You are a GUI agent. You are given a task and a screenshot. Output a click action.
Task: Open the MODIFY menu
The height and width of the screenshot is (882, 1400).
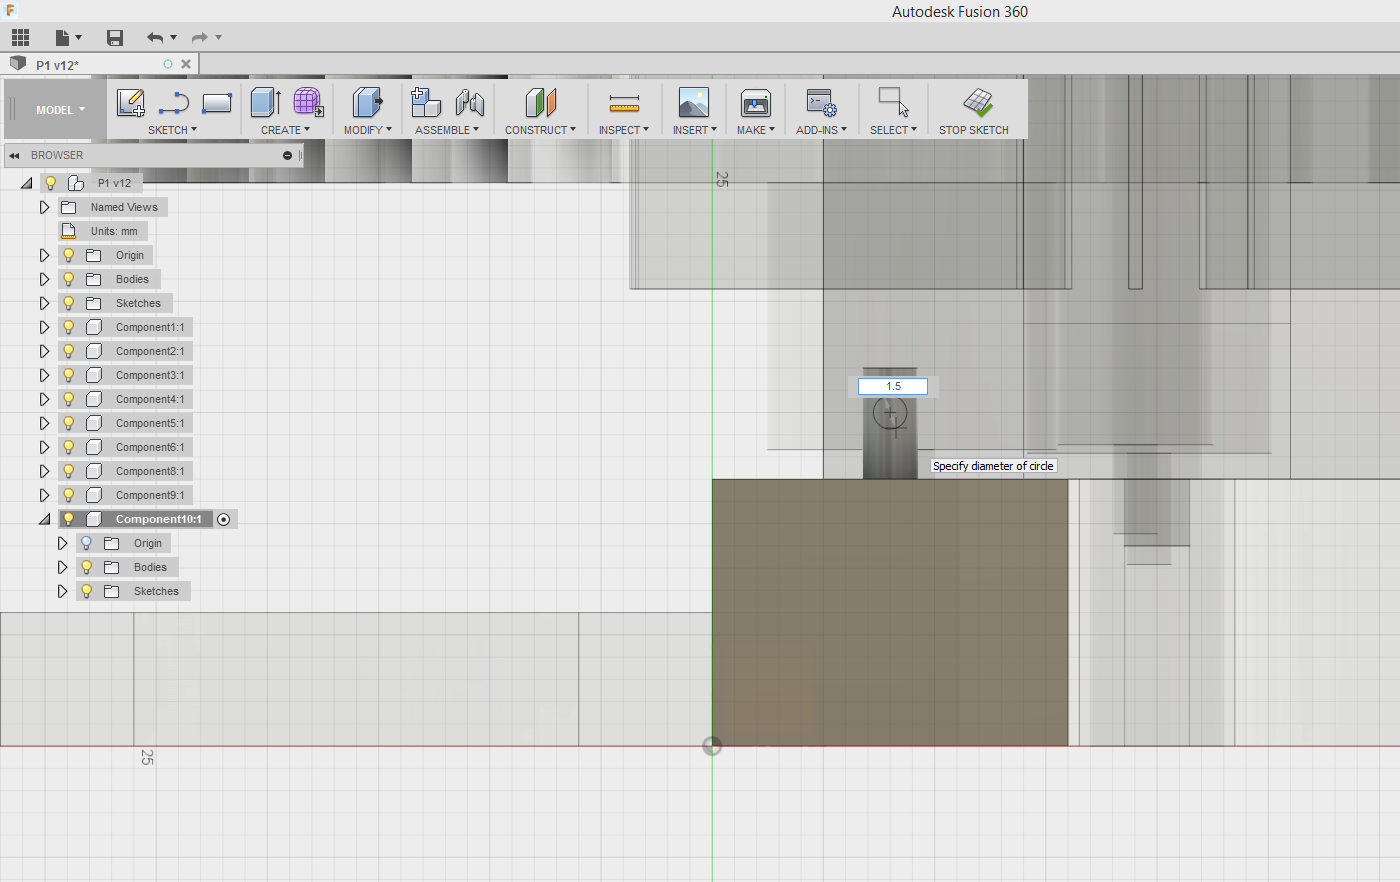click(x=368, y=130)
